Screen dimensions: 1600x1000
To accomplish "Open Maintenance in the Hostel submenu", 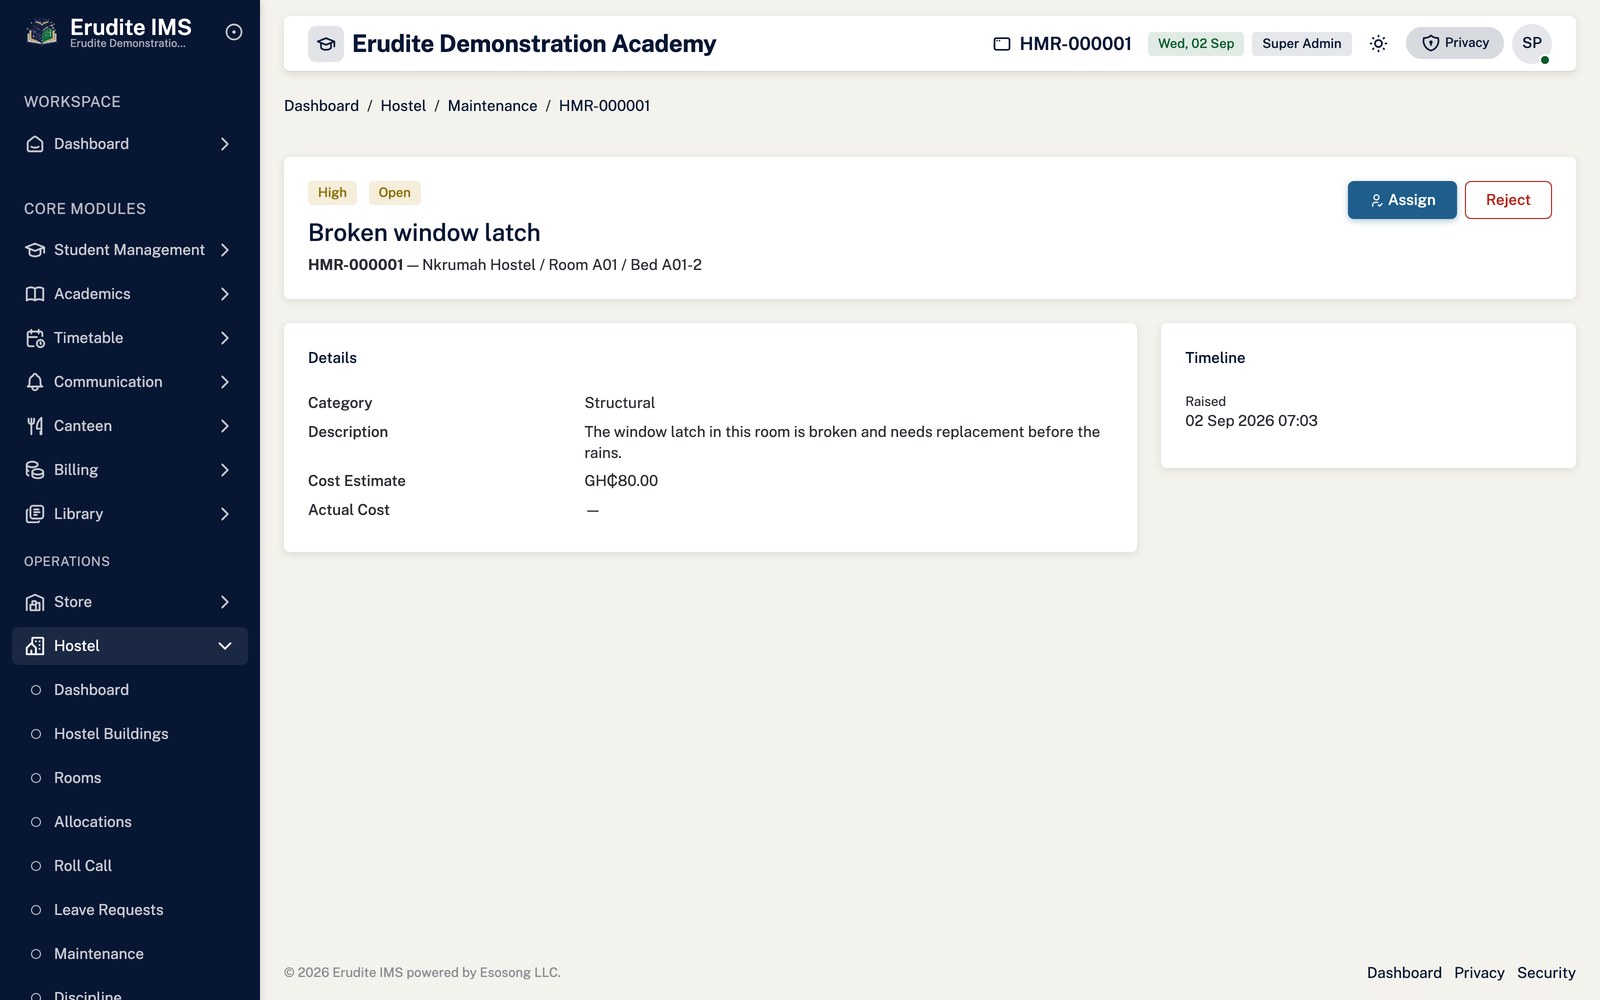I will pyautogui.click(x=130, y=954).
